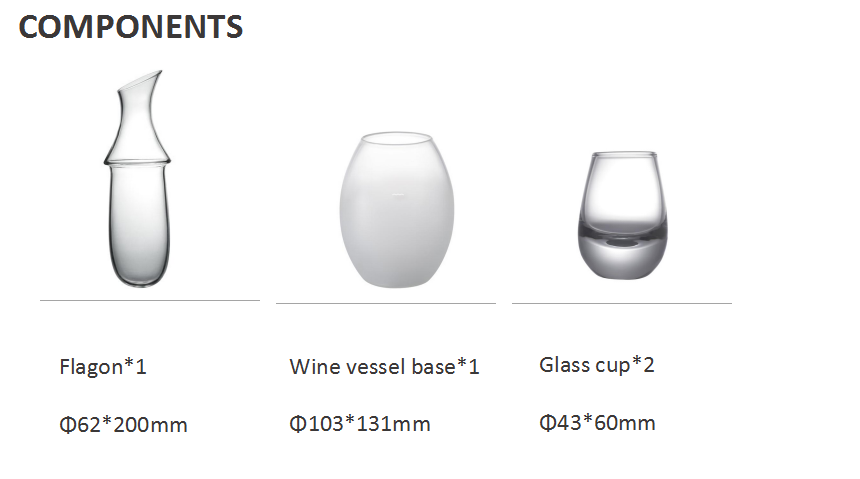Screen dimensions: 860x479
Task: Click the slanted spout of the flagon
Action: pos(141,80)
